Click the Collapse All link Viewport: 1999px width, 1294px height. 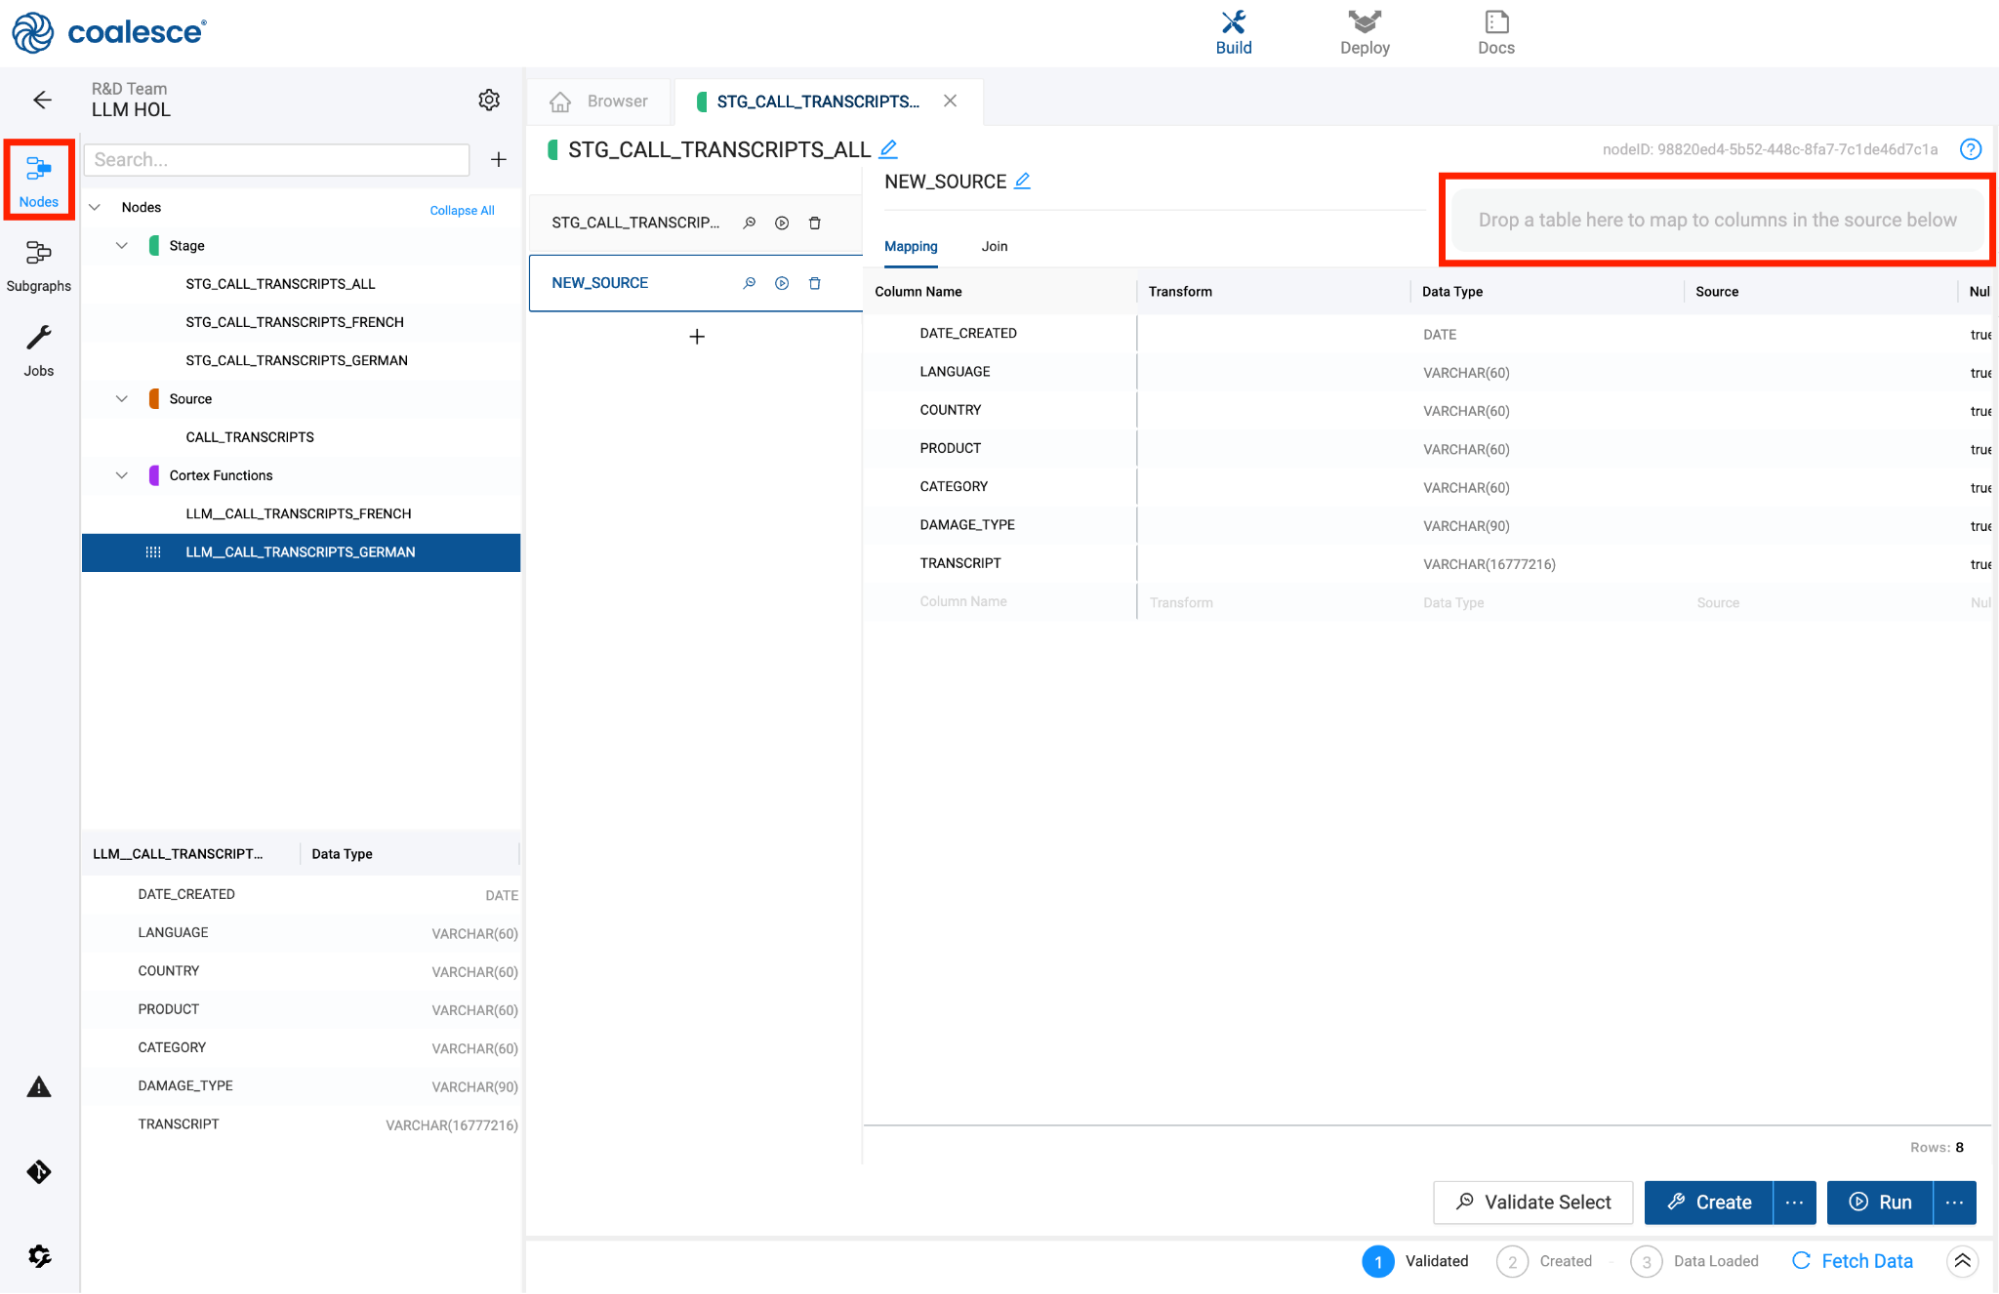(461, 210)
